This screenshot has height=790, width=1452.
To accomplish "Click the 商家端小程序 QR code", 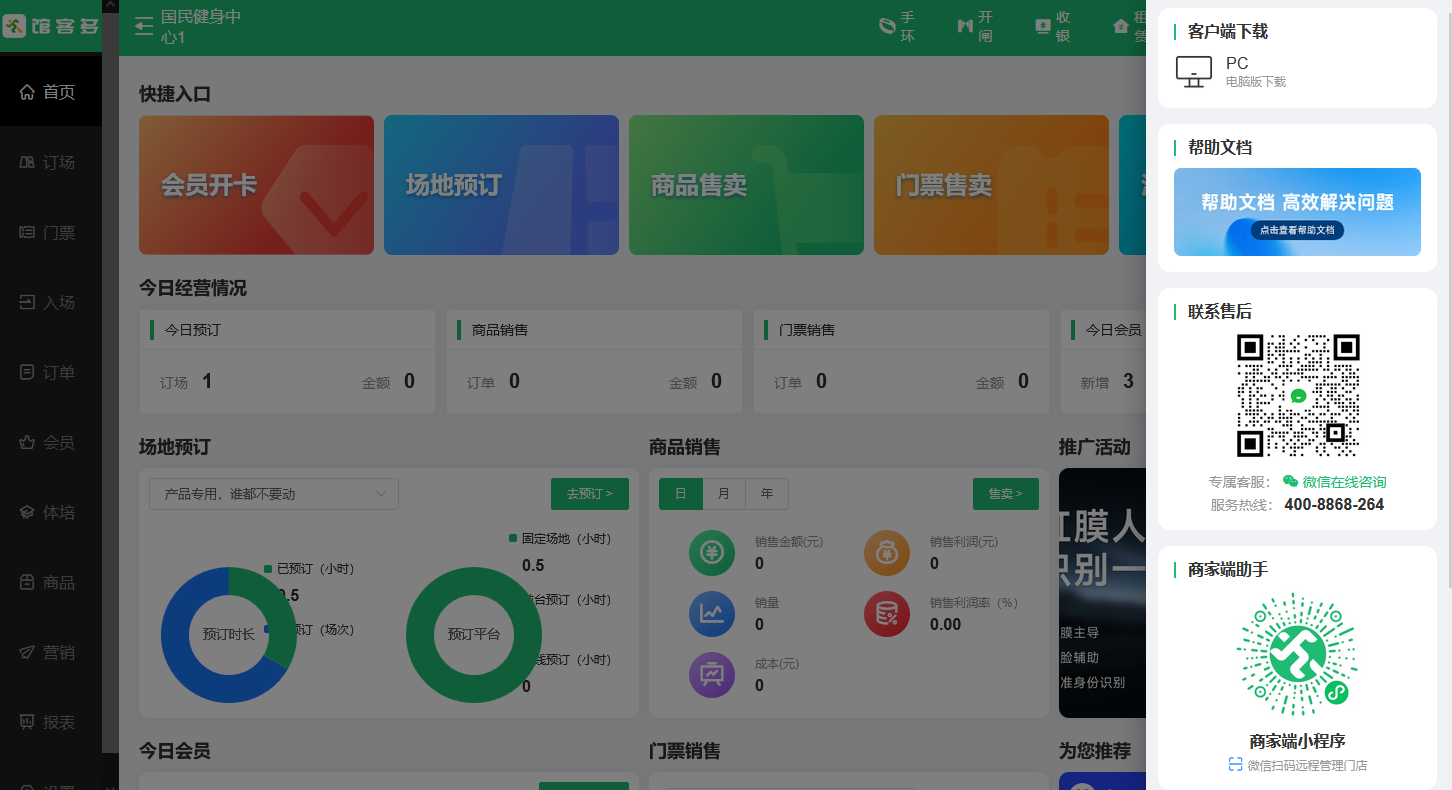I will (1297, 655).
